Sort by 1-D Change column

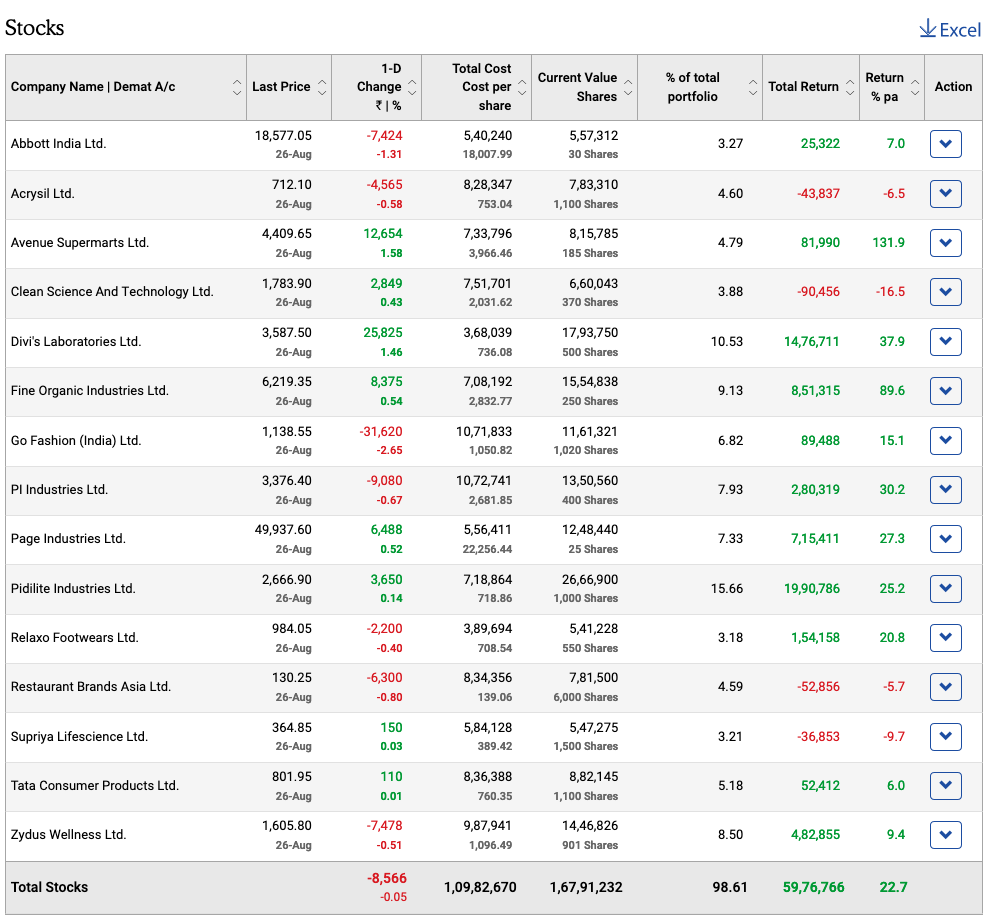pos(412,87)
